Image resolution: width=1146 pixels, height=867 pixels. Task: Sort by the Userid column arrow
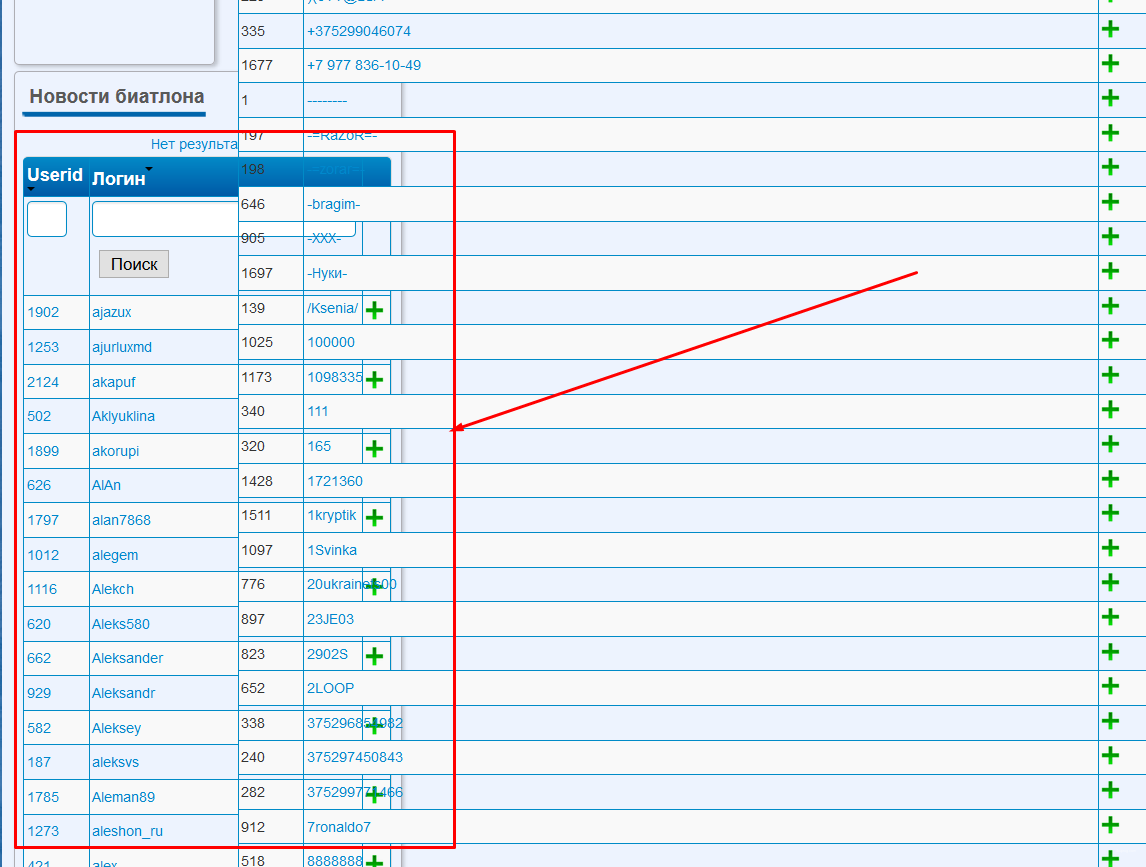click(x=31, y=189)
